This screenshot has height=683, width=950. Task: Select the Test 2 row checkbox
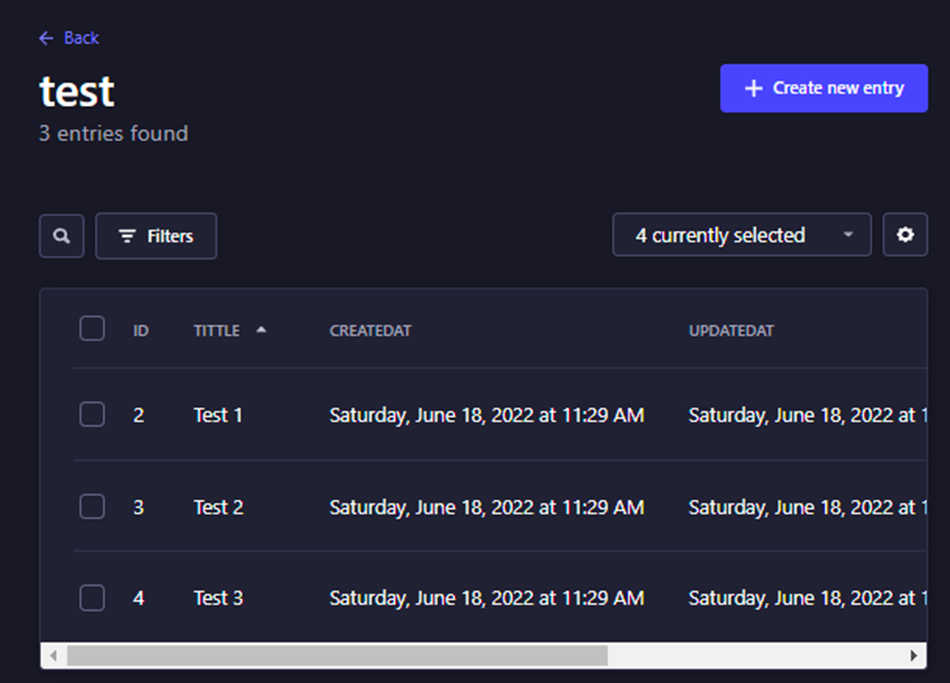pos(92,507)
